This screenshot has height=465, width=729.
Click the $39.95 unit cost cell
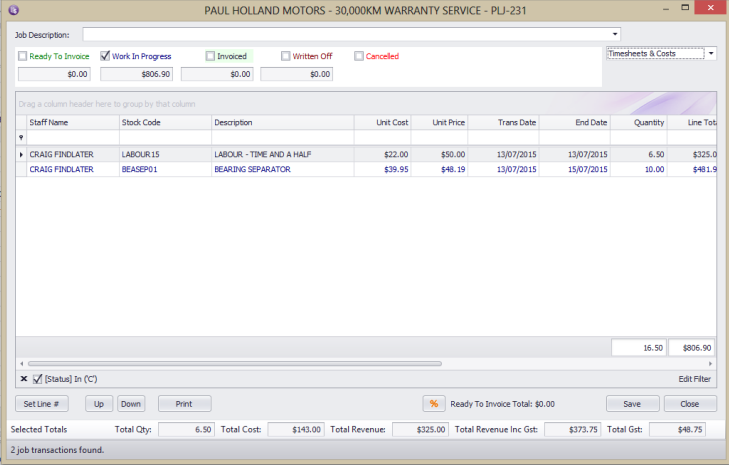coord(382,169)
